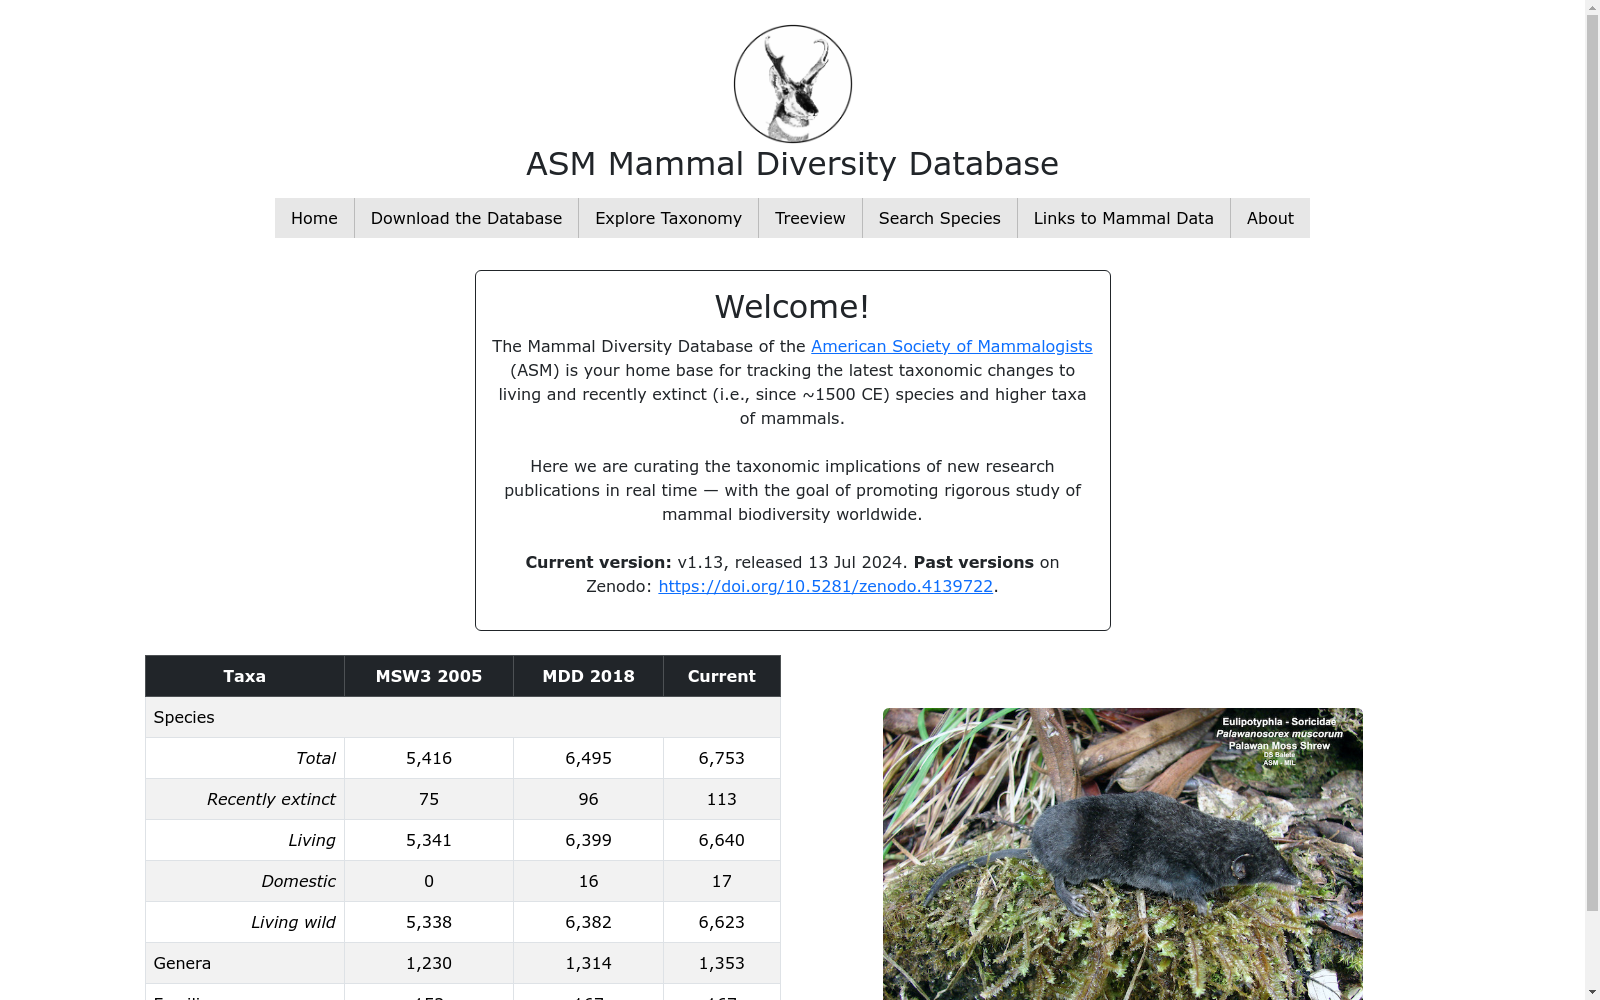Go to Download the Database
Image resolution: width=1600 pixels, height=1000 pixels.
point(466,218)
